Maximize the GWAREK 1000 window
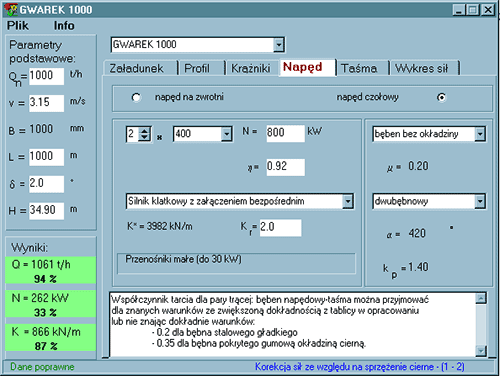The width and height of the screenshot is (500, 376). pyautogui.click(x=473, y=10)
